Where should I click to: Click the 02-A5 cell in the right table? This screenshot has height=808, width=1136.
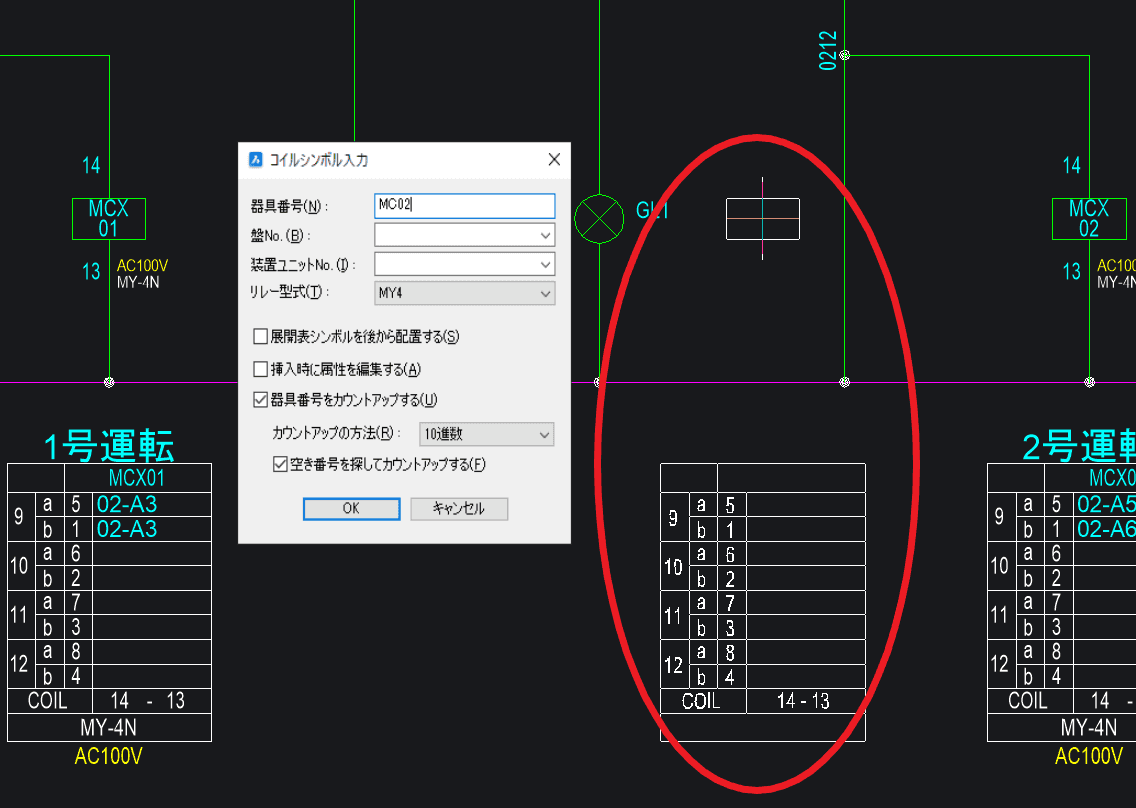click(1106, 504)
